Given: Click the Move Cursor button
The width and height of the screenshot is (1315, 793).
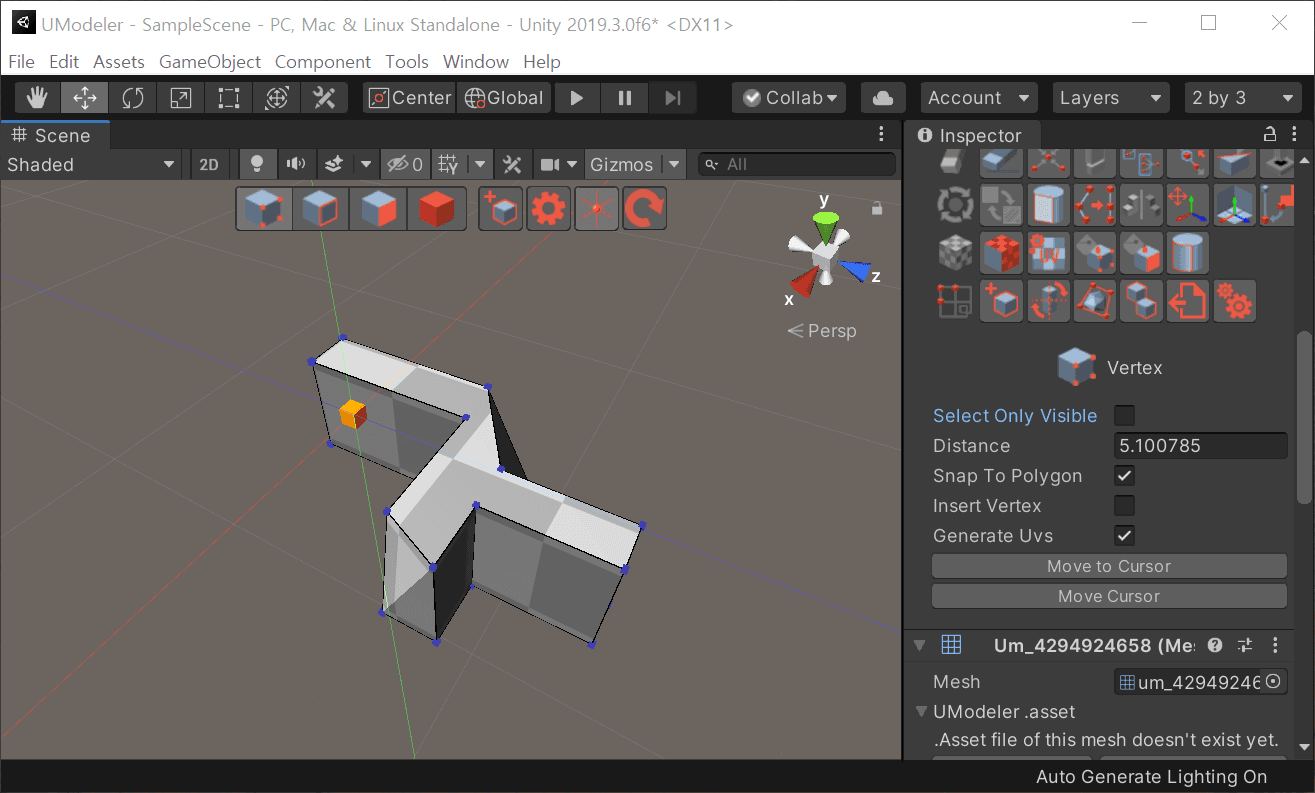Looking at the screenshot, I should click(1109, 596).
